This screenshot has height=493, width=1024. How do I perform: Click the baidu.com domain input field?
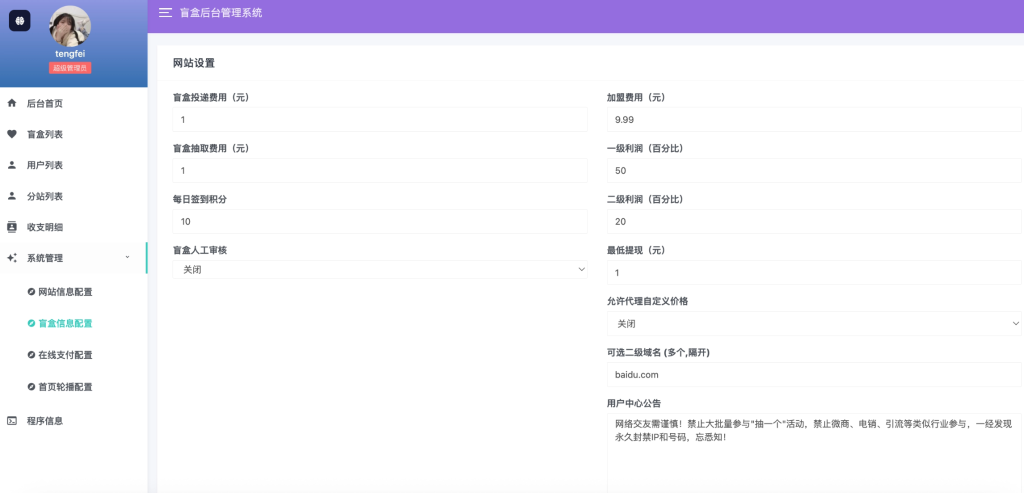[x=814, y=375]
